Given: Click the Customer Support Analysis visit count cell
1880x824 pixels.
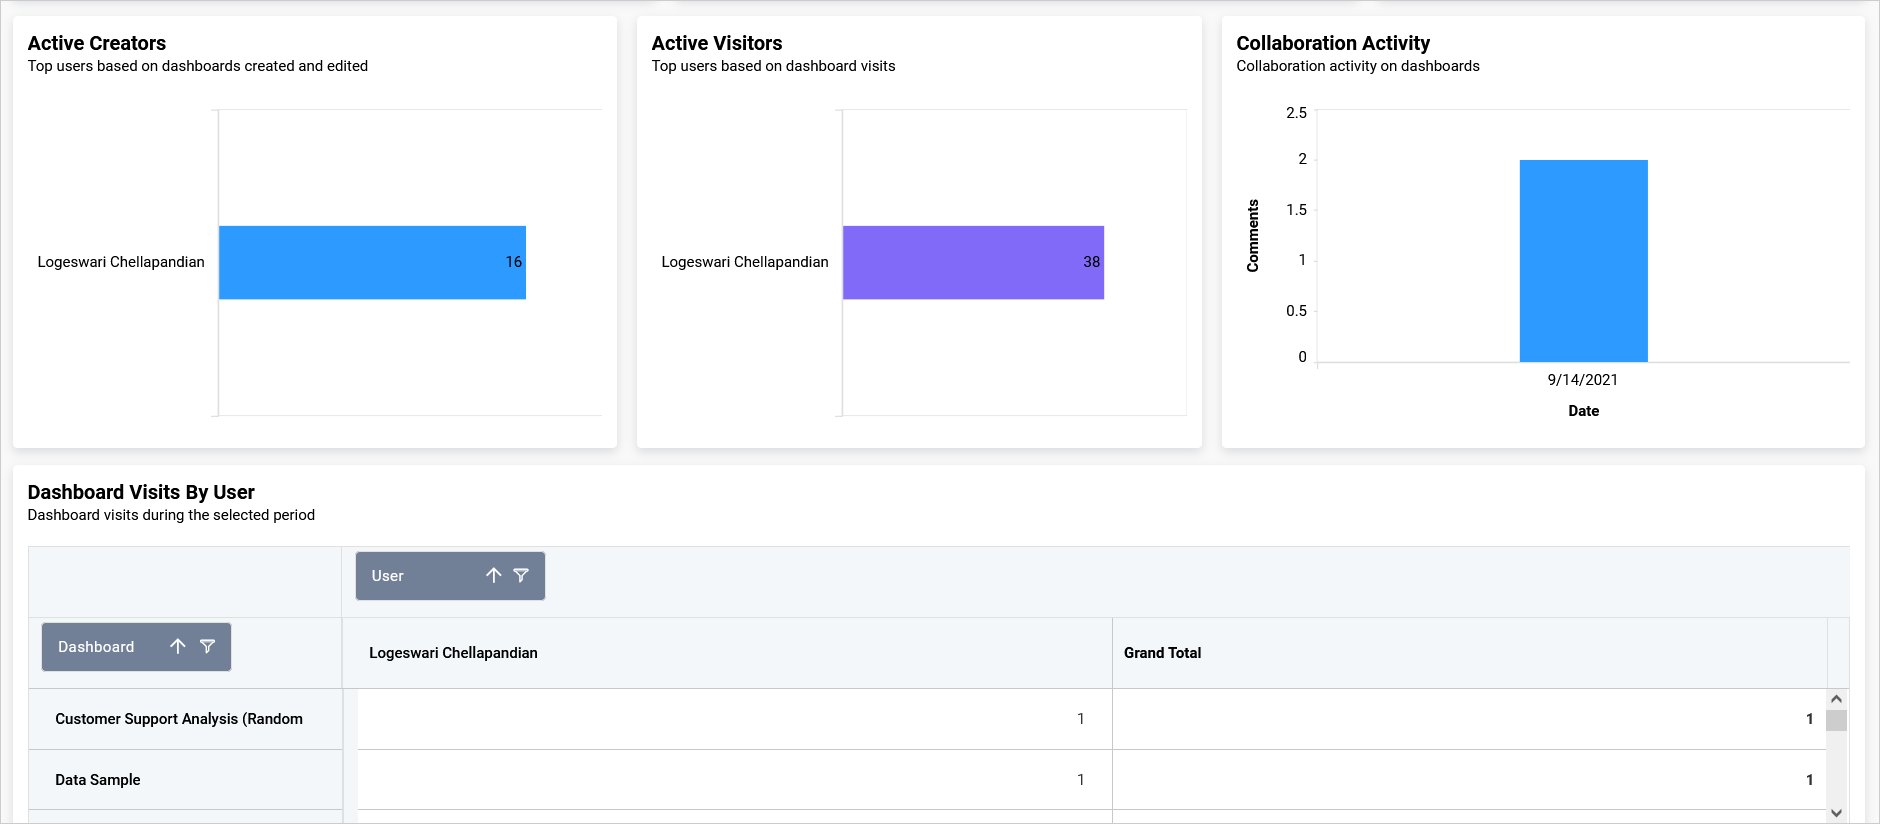Looking at the screenshot, I should [x=735, y=719].
